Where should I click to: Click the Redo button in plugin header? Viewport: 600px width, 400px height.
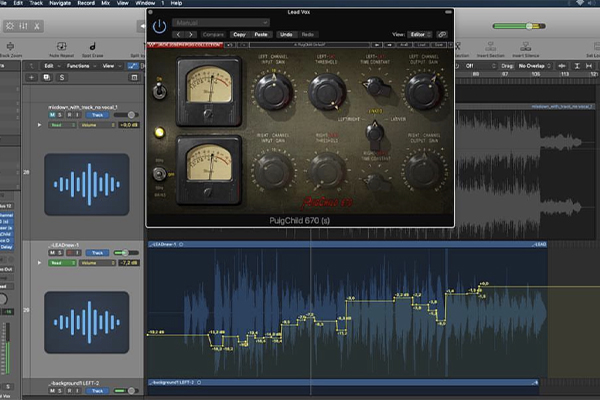[308, 34]
